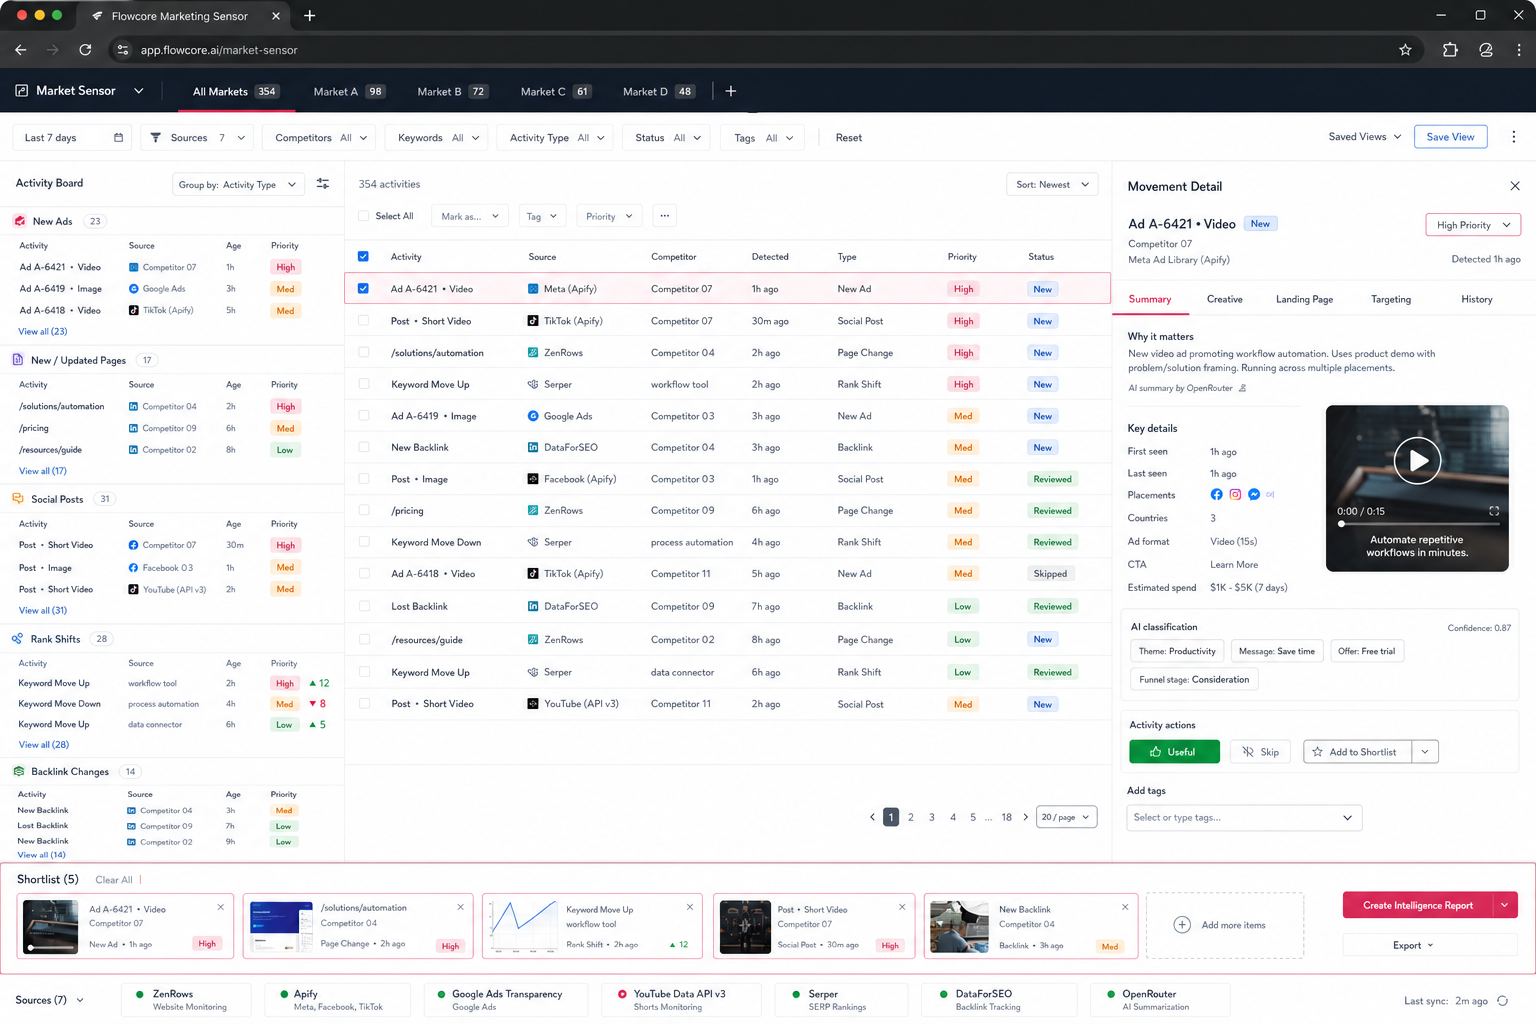Viewport: 1536px width, 1024px height.
Task: Check the Ad A-6419 Image row checkbox
Action: click(363, 416)
